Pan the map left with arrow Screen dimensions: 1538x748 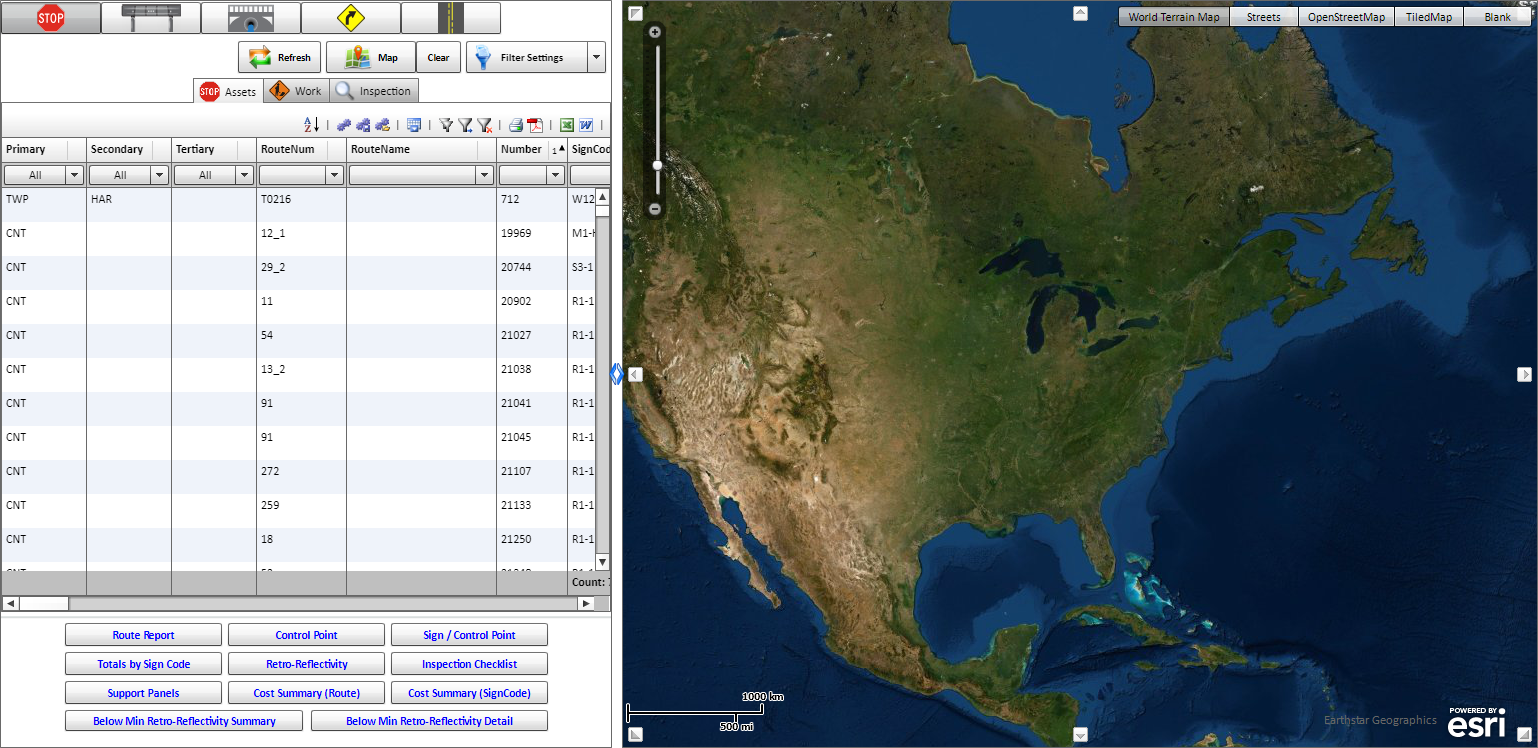tap(635, 374)
